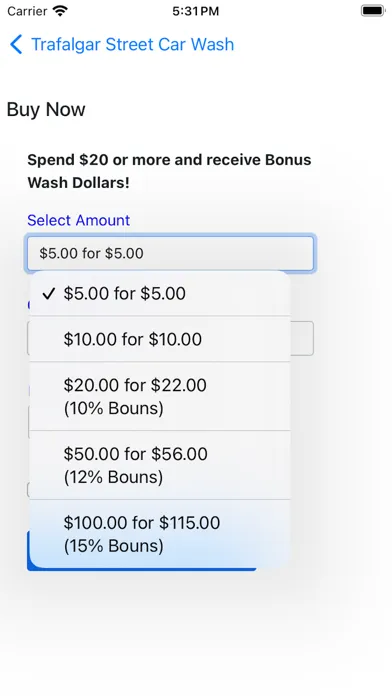Tap the Wi-Fi status icon

point(59,11)
